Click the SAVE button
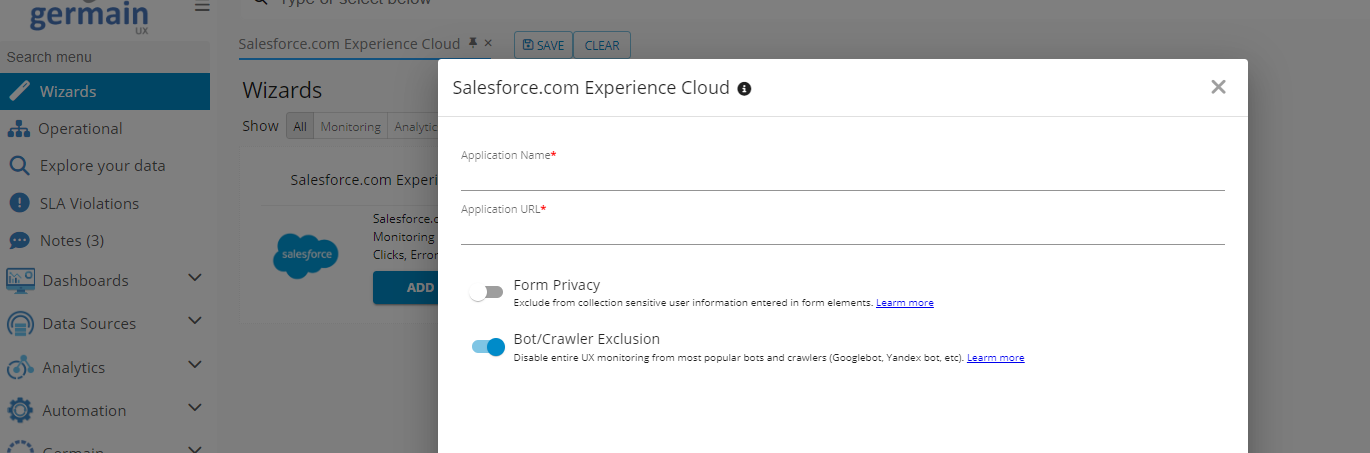The height and width of the screenshot is (453, 1370). tap(543, 45)
